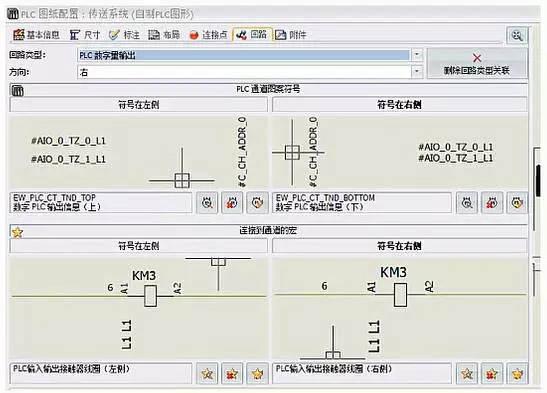Switch to the 连接点 tab
This screenshot has height=393, width=547.
click(x=208, y=35)
